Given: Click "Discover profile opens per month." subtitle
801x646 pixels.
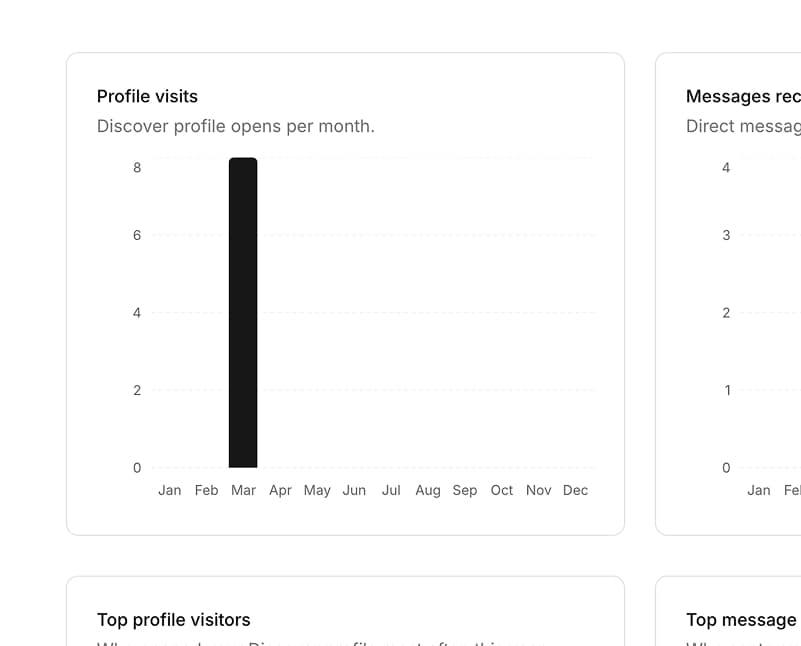Looking at the screenshot, I should (x=235, y=126).
